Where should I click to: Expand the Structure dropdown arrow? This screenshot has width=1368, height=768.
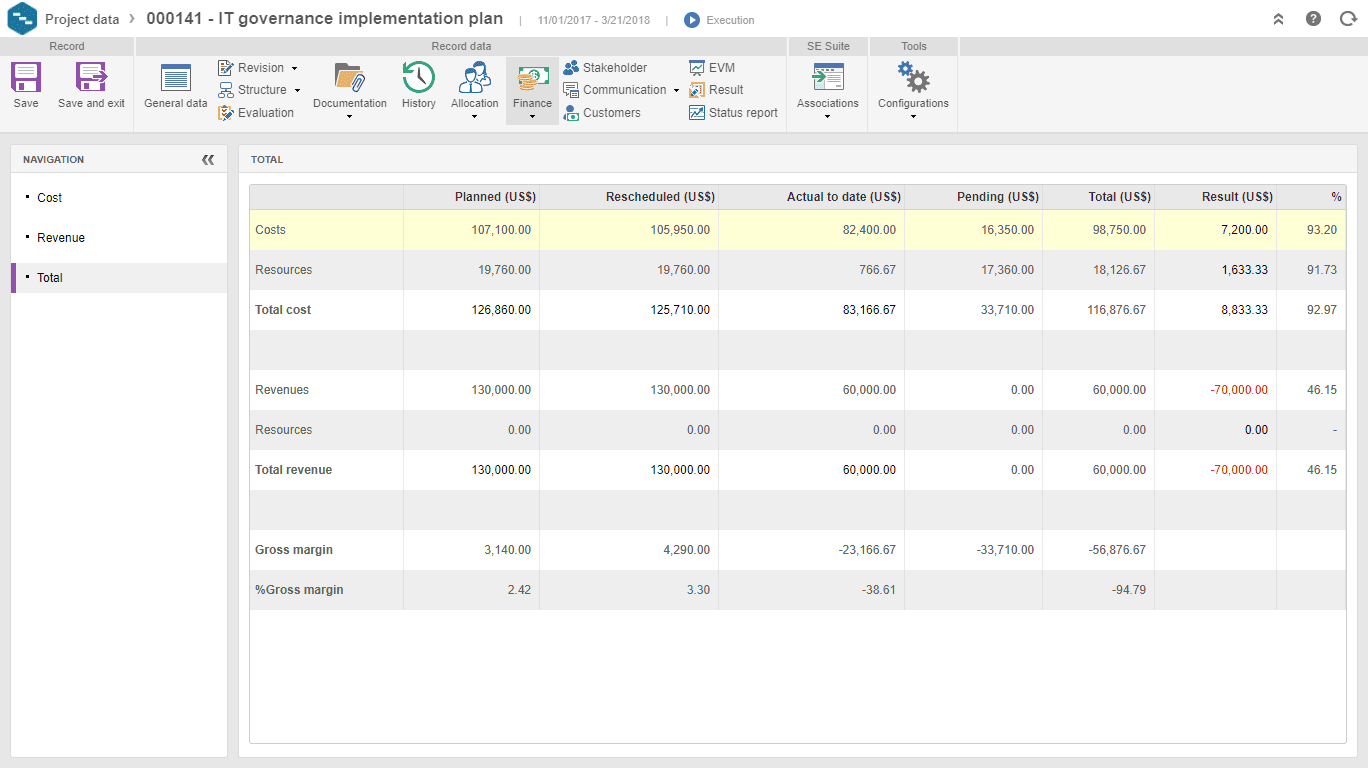297,91
